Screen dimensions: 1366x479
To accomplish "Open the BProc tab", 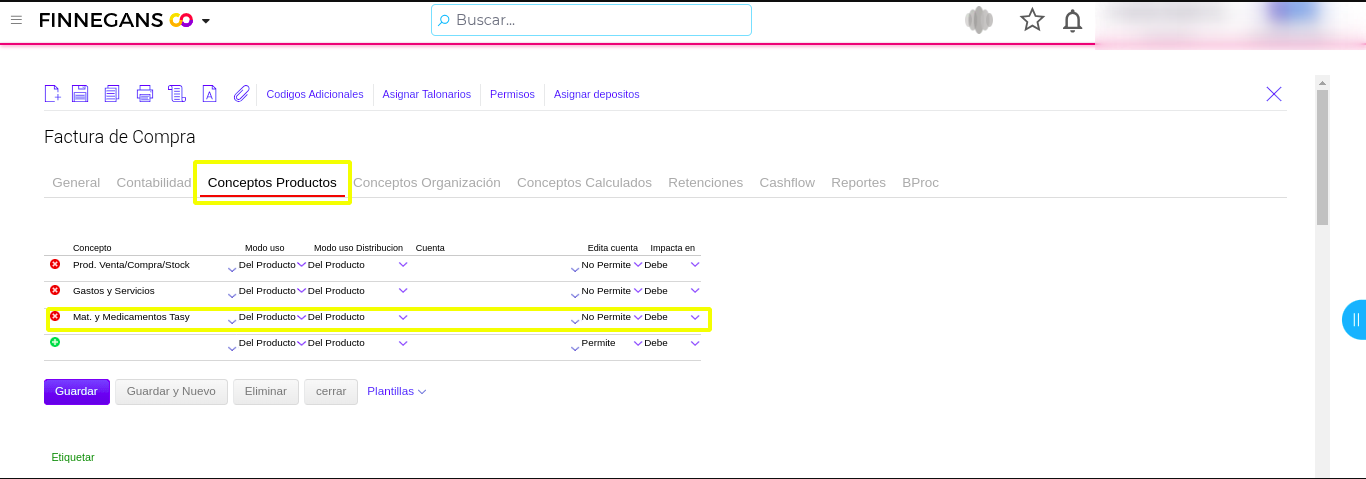I will 920,183.
